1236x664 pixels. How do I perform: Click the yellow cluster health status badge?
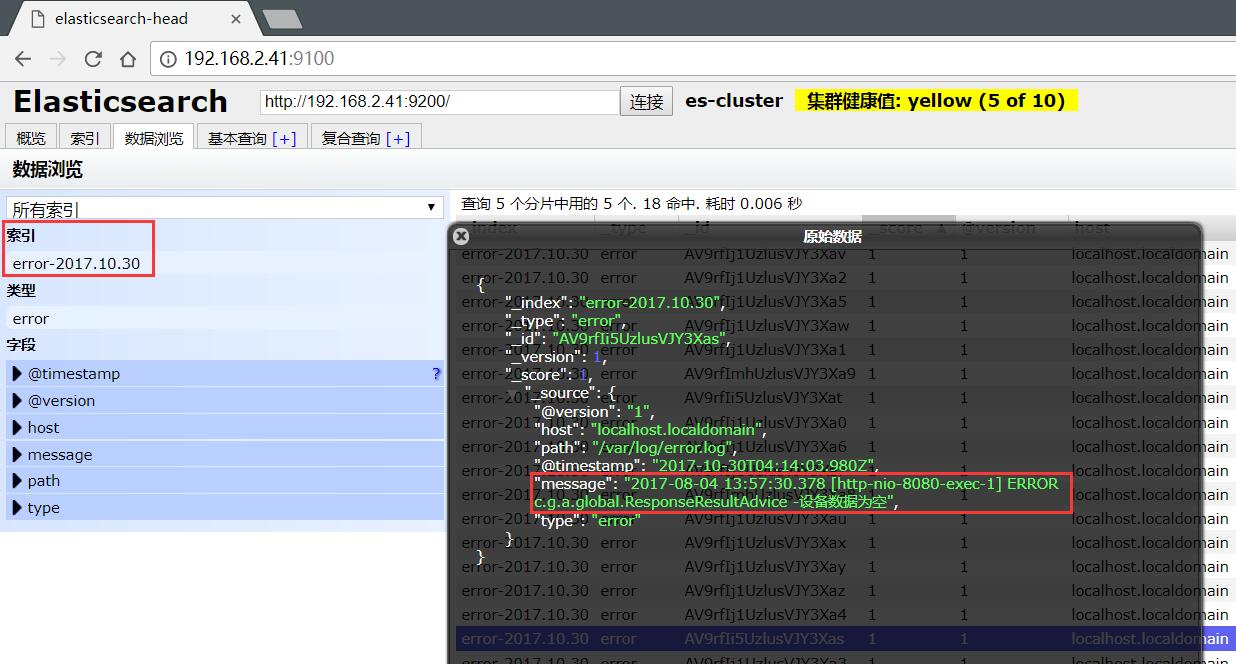pyautogui.click(x=936, y=101)
